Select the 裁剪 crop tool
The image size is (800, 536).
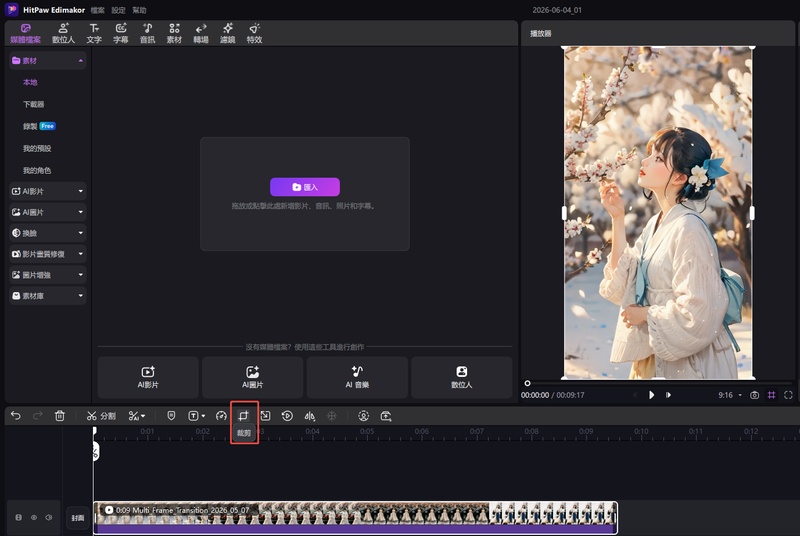[243, 416]
